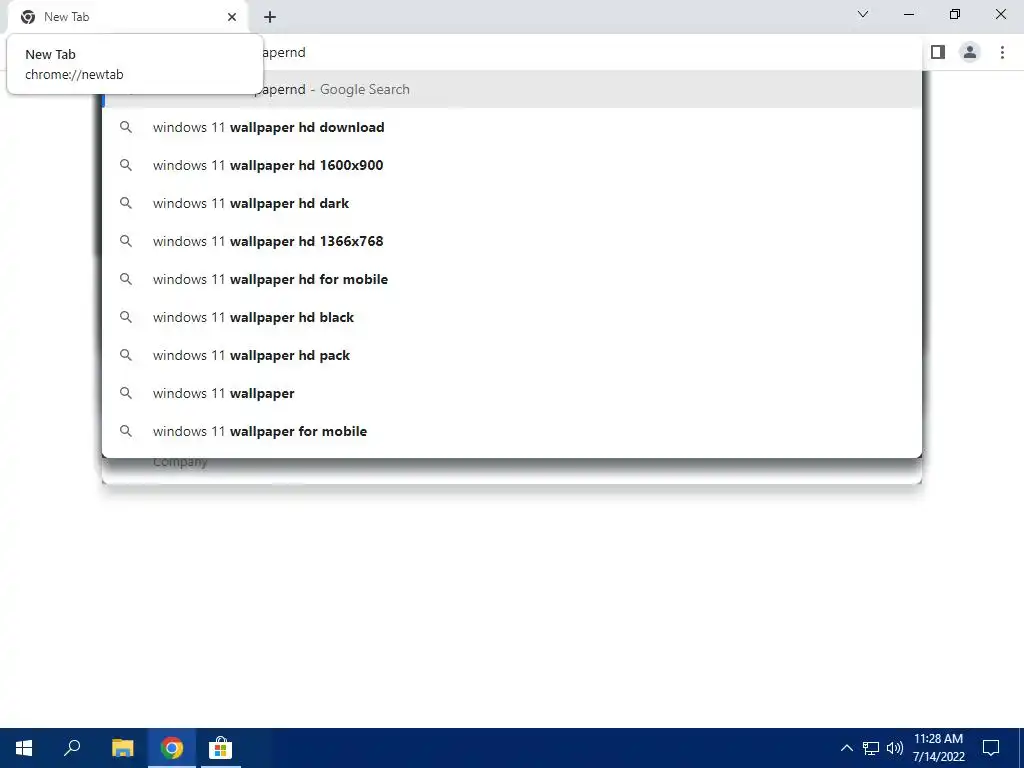The height and width of the screenshot is (768, 1024).
Task: Open a new tab with the plus button
Action: (x=270, y=17)
